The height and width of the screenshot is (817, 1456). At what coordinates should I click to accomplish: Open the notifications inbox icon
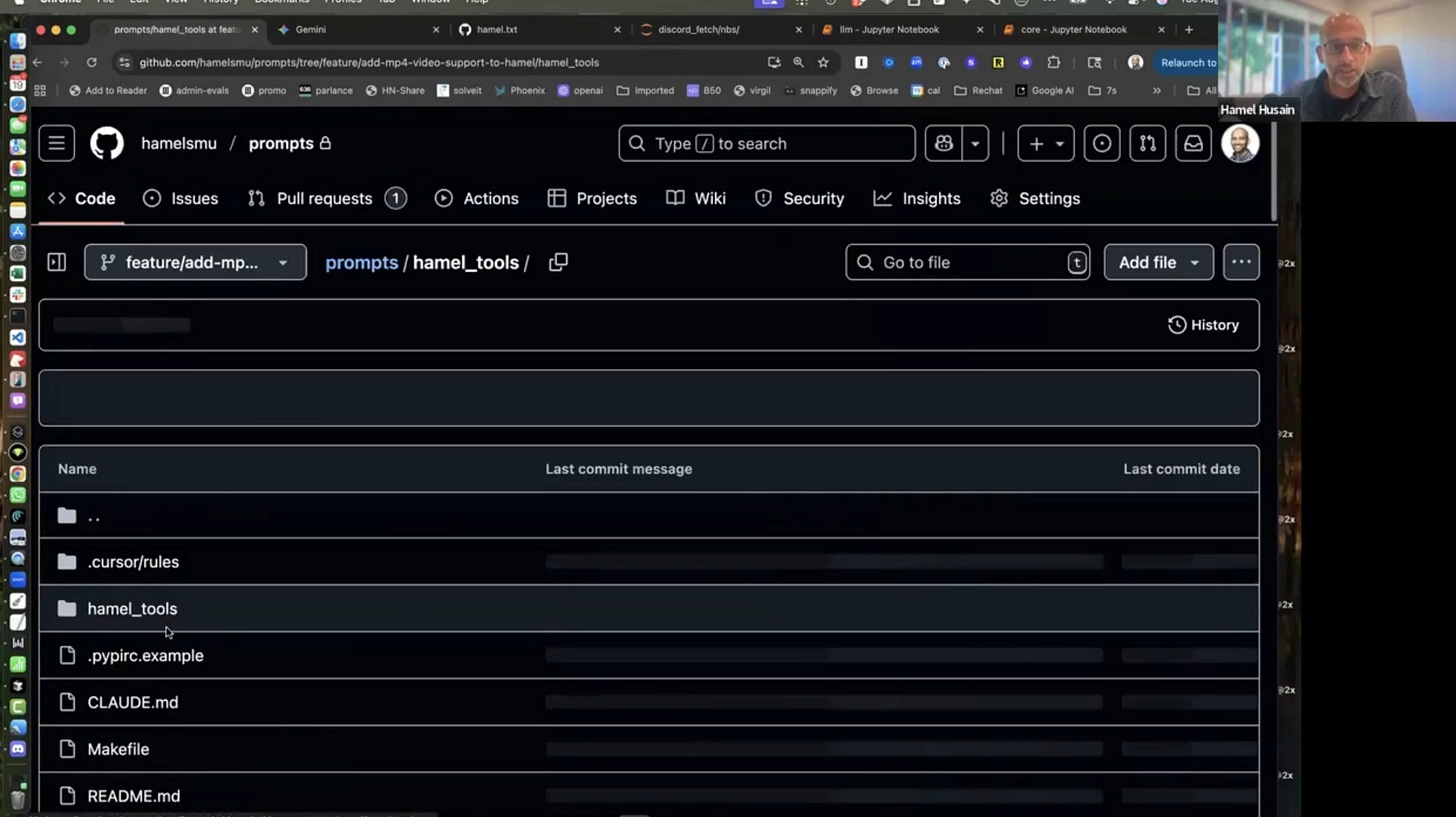(x=1193, y=144)
